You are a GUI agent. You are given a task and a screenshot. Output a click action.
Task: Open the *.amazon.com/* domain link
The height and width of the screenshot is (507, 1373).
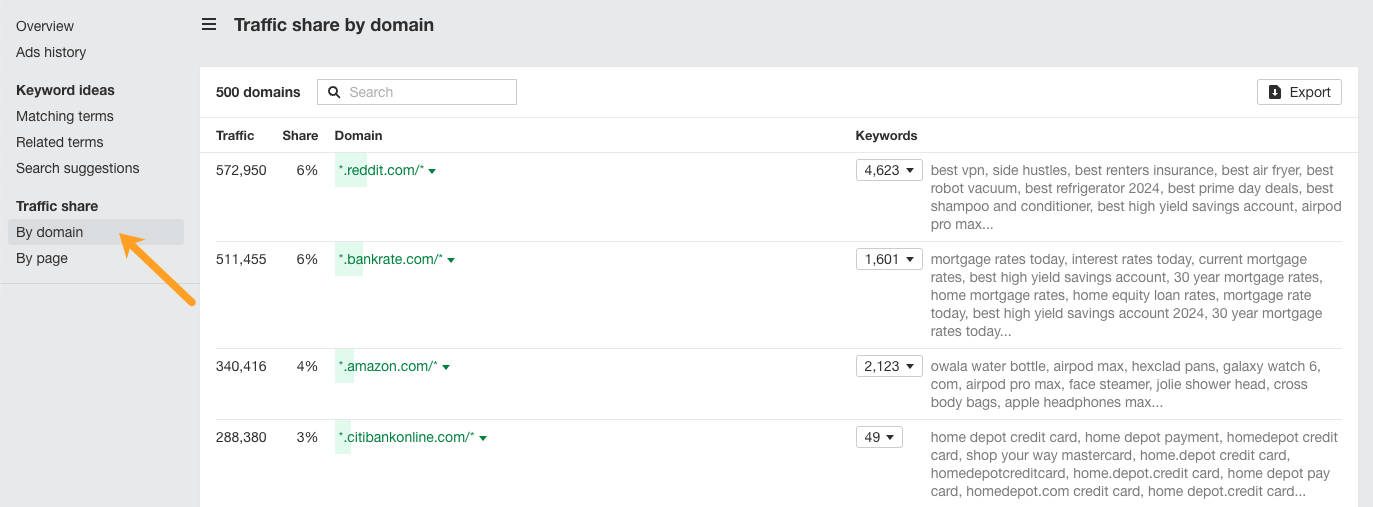pyautogui.click(x=388, y=366)
